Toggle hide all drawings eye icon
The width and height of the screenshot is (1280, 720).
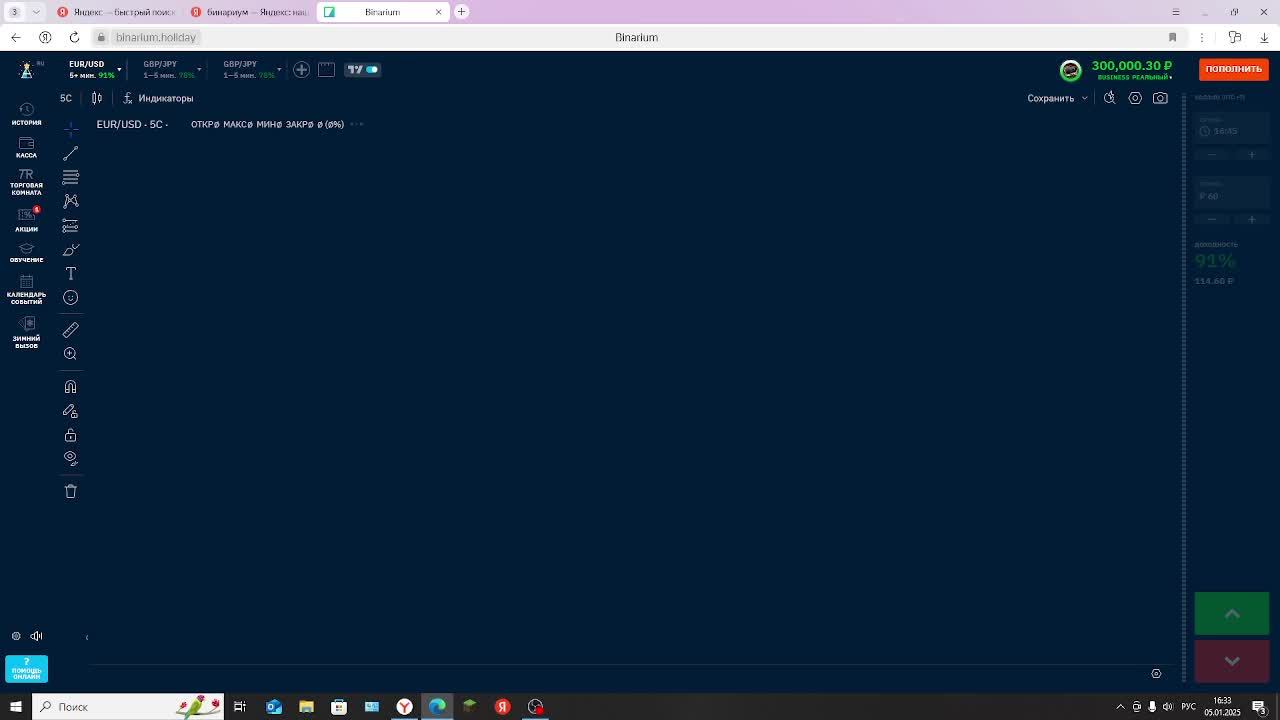[70, 458]
